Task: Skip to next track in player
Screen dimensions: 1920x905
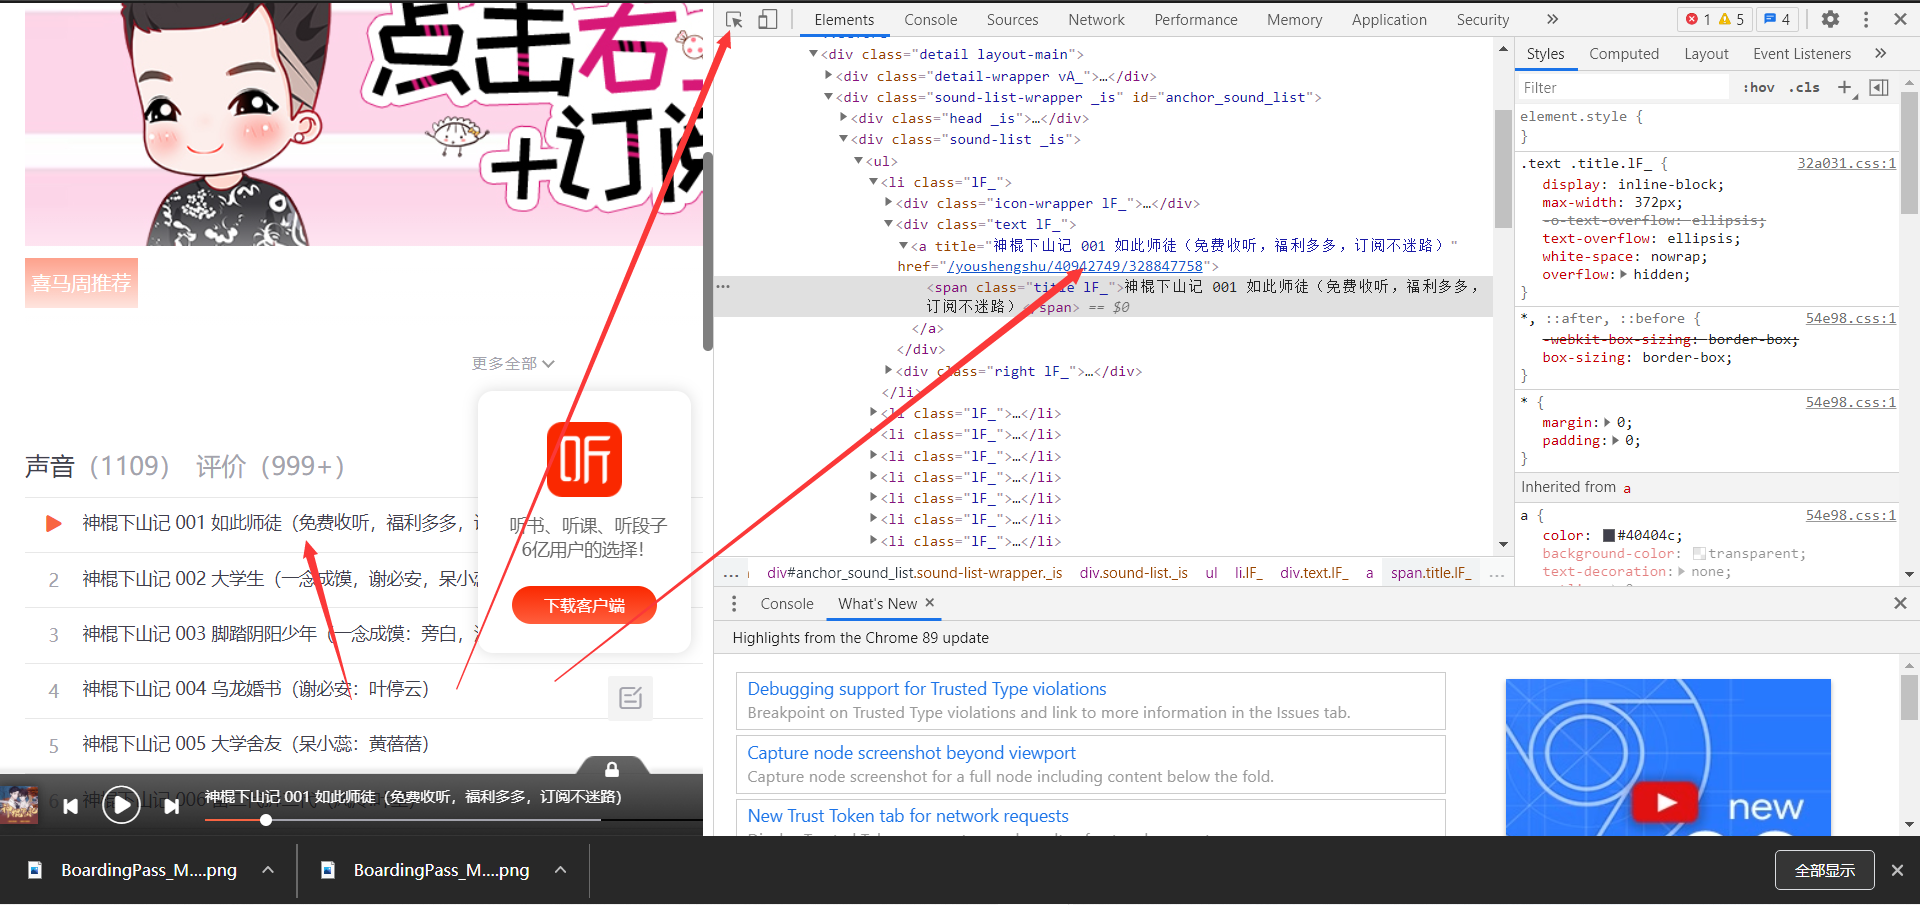Action: tap(172, 806)
